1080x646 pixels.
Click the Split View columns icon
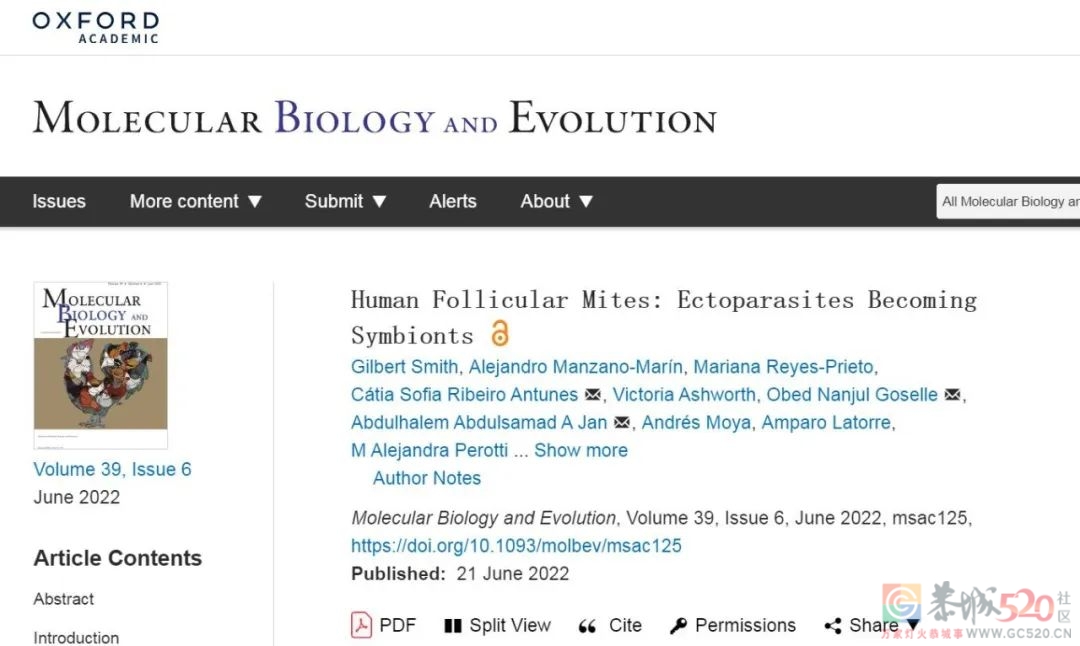point(453,625)
